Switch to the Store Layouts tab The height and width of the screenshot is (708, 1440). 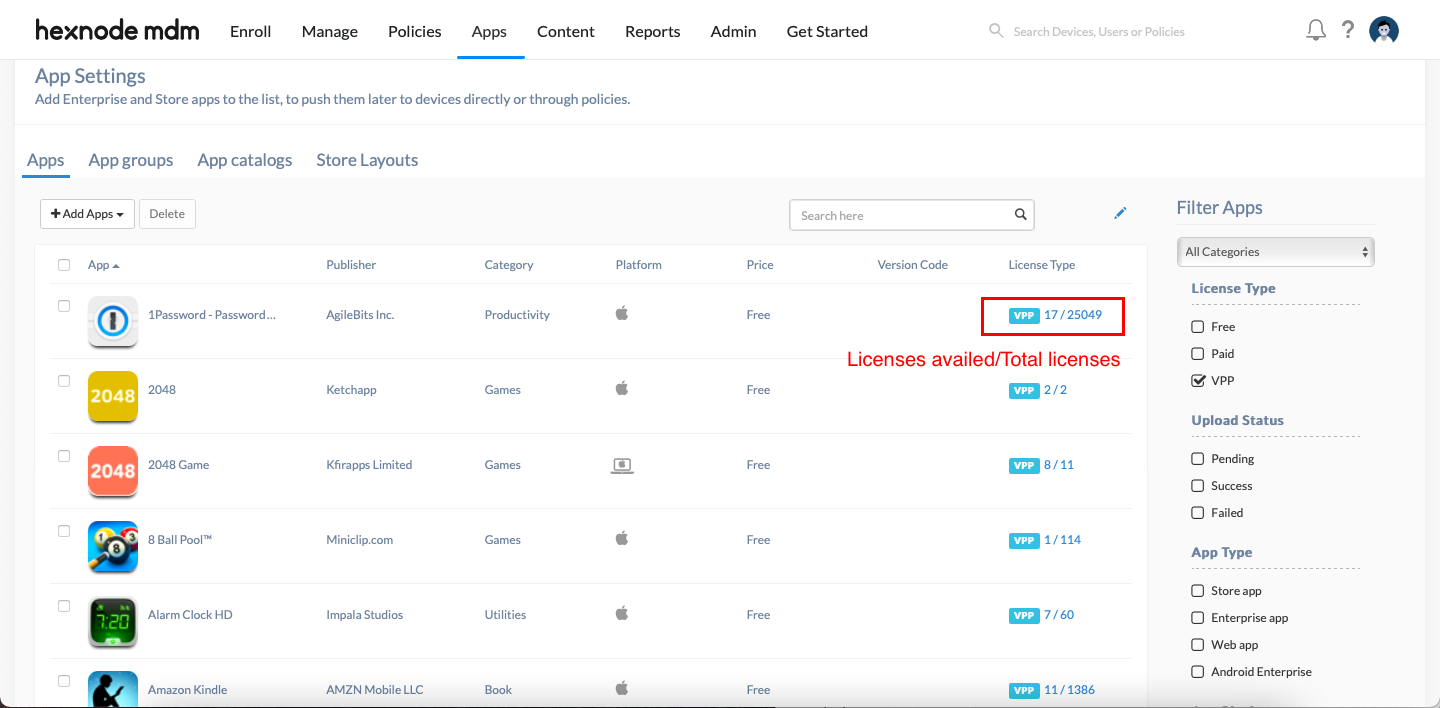(x=367, y=160)
